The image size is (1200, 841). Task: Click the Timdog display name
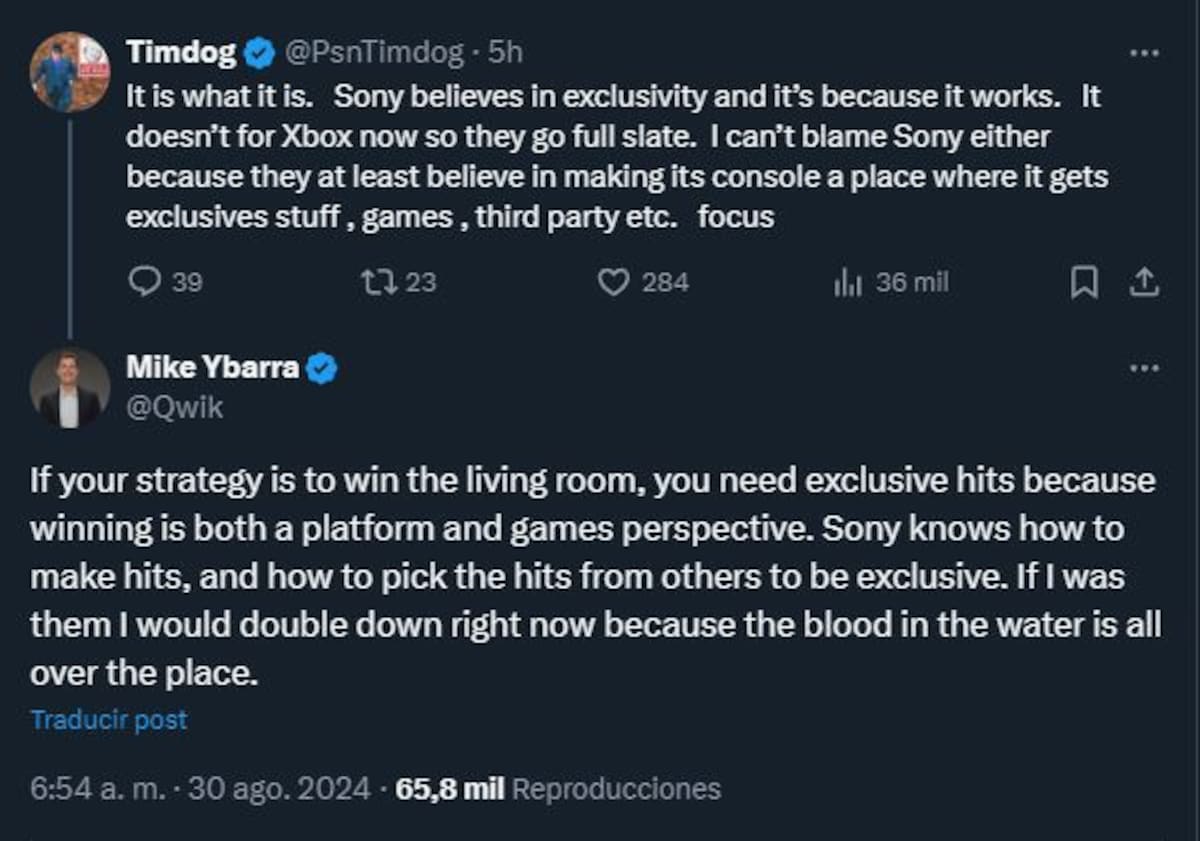pyautogui.click(x=183, y=53)
